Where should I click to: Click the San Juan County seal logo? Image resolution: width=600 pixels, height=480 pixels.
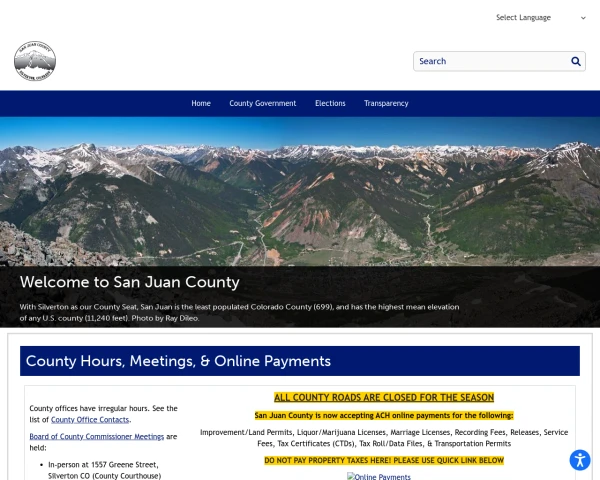click(x=35, y=61)
